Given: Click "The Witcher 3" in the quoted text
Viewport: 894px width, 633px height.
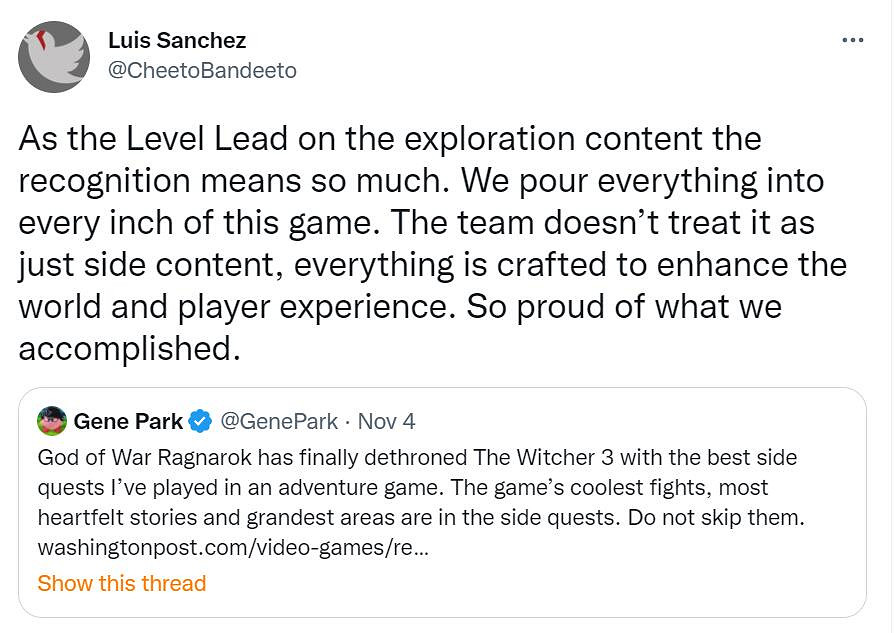Looking at the screenshot, I should [540, 457].
